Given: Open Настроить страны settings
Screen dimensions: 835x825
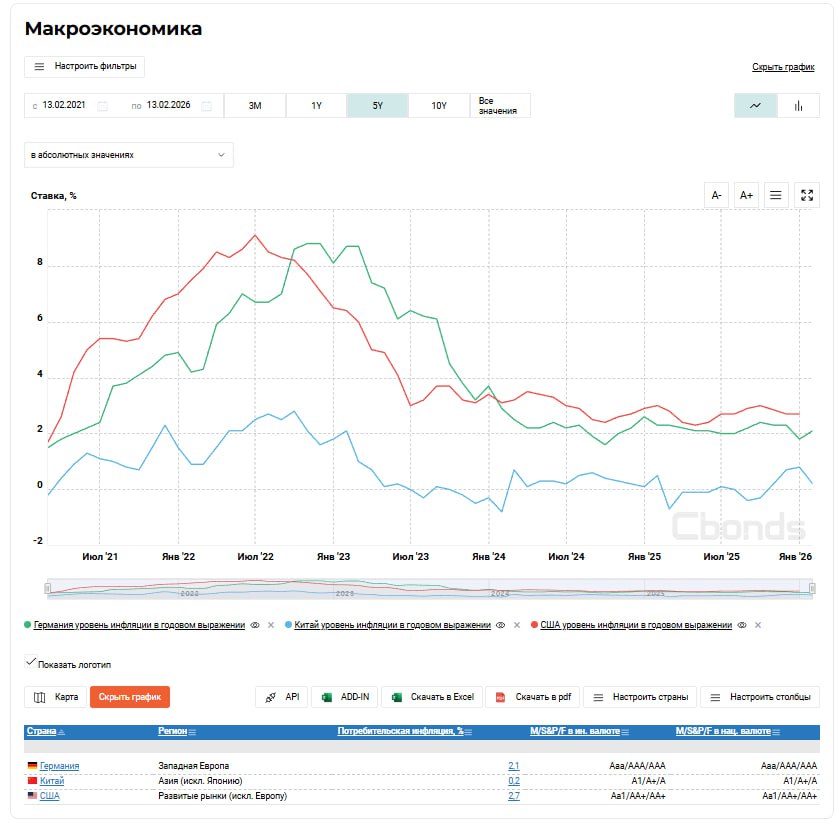Looking at the screenshot, I should 638,697.
